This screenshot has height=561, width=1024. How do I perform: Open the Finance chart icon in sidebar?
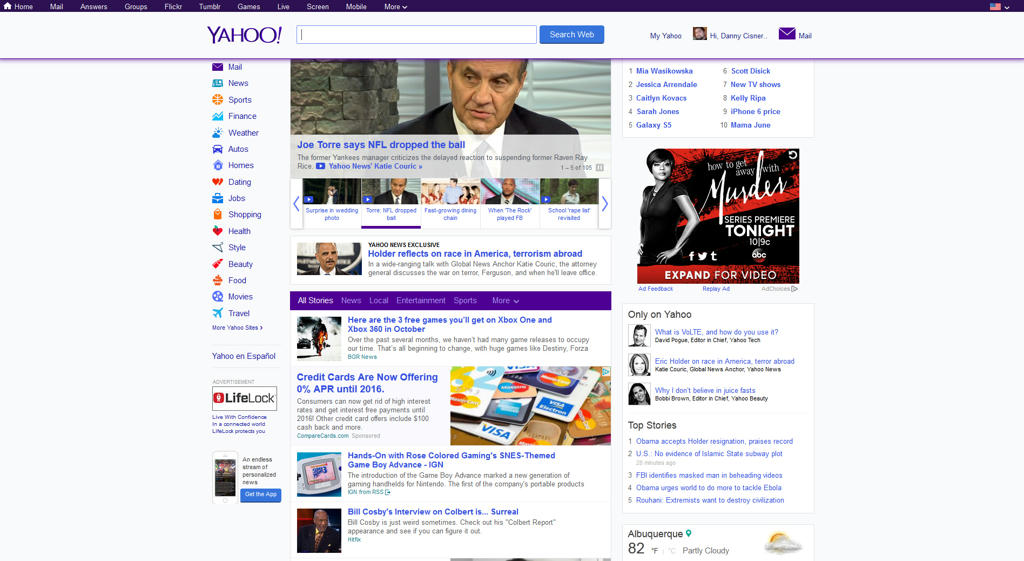218,116
